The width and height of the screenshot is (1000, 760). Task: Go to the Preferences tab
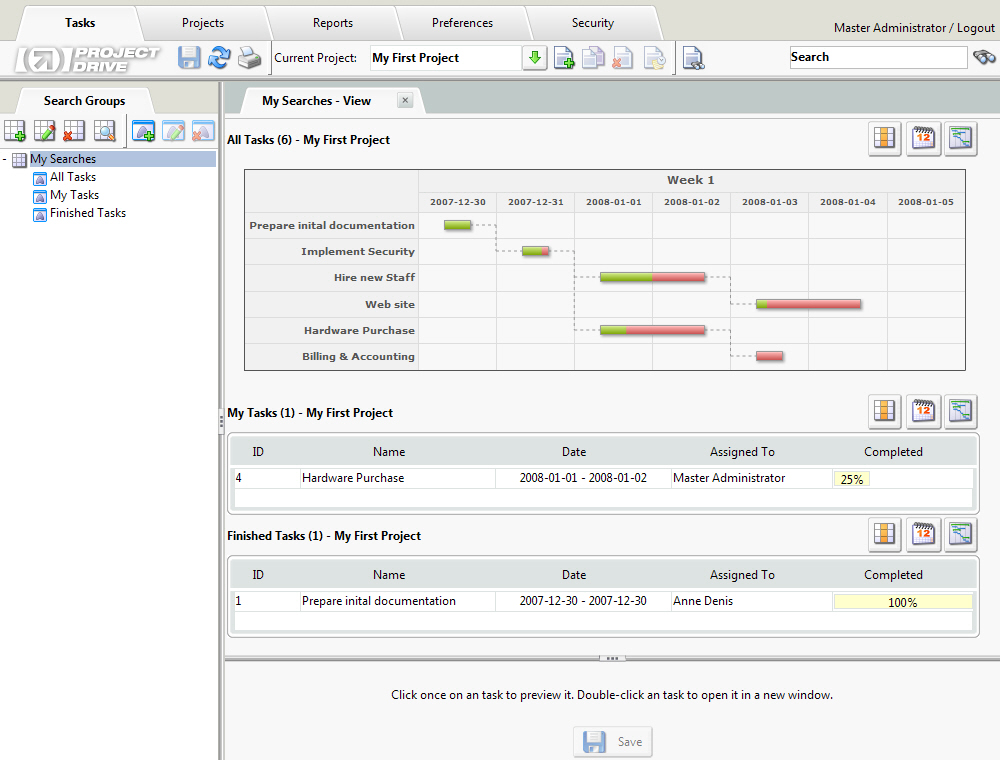tap(462, 23)
